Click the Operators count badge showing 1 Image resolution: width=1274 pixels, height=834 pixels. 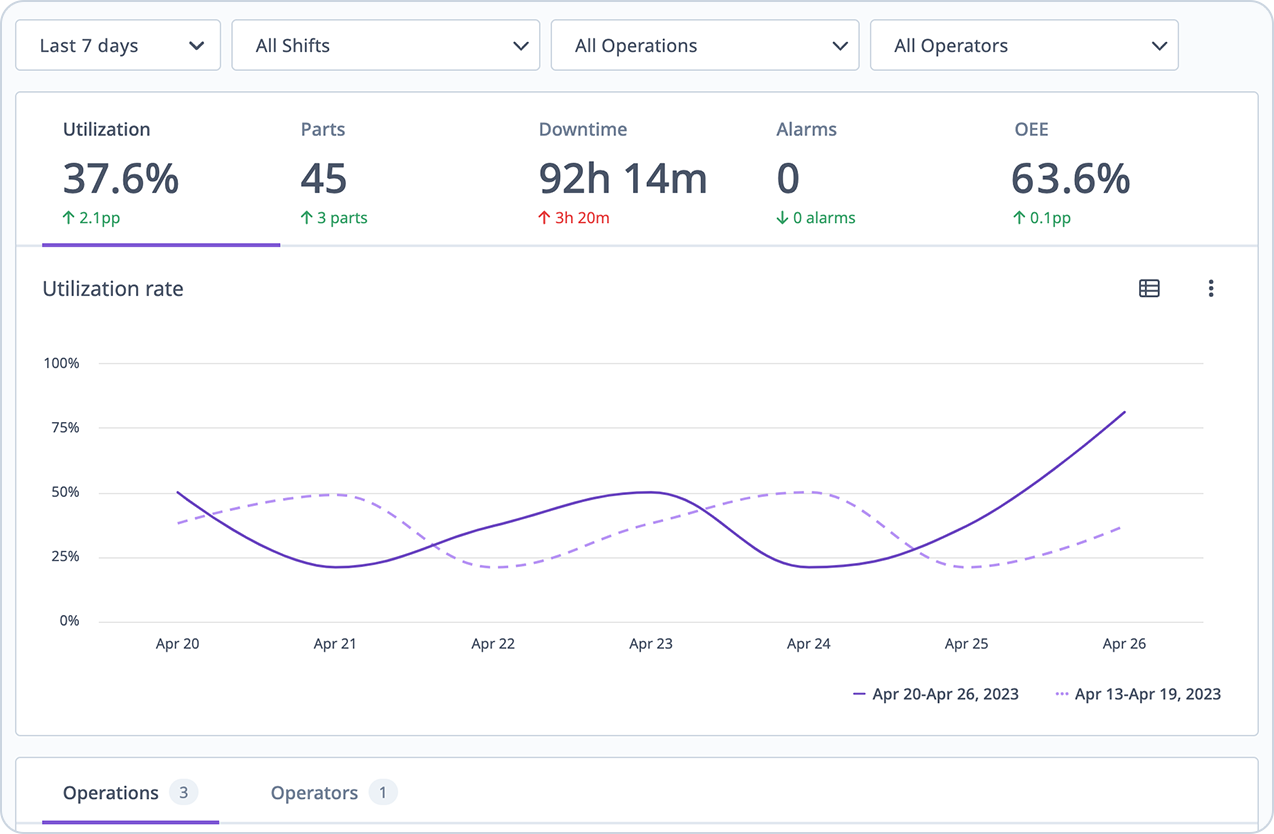[382, 793]
